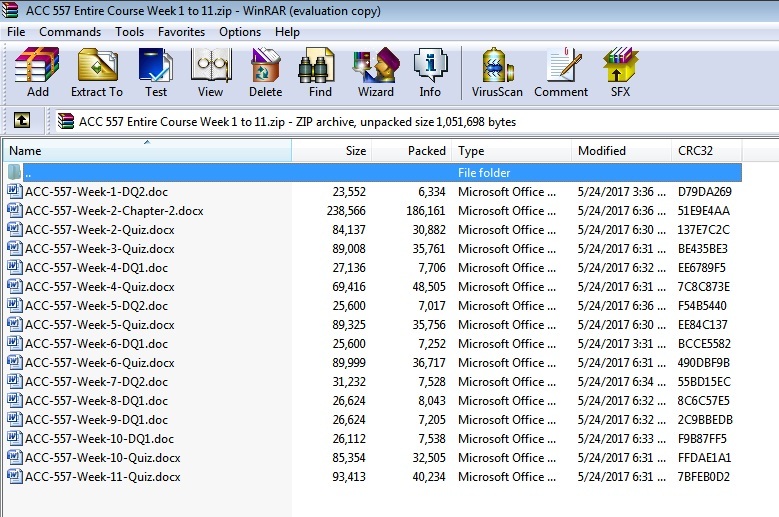
Task: Go up one level with arrow button
Action: 21,121
